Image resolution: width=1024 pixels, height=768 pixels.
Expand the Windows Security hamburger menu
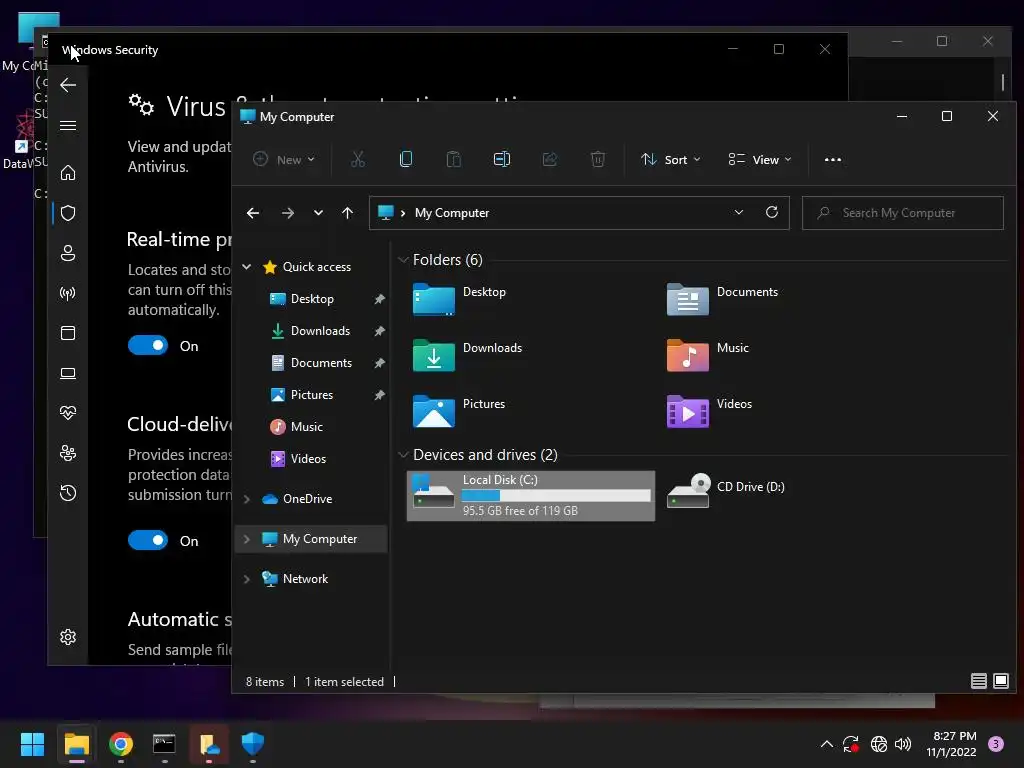(68, 125)
